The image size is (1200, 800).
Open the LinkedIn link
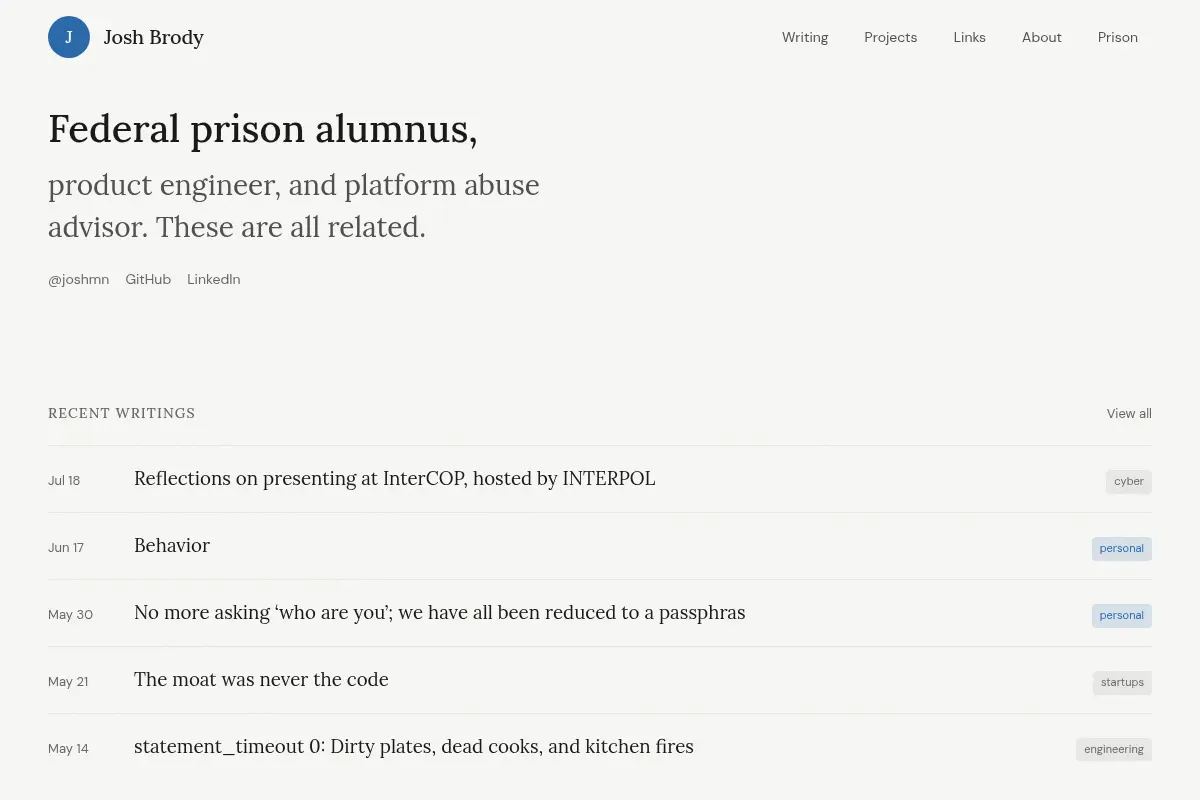(x=213, y=280)
